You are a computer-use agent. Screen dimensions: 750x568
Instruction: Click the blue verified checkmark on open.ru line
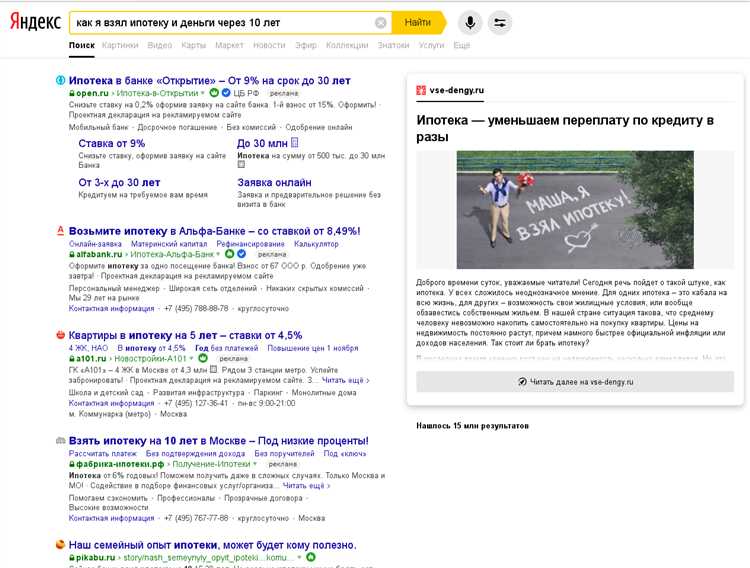click(x=226, y=92)
